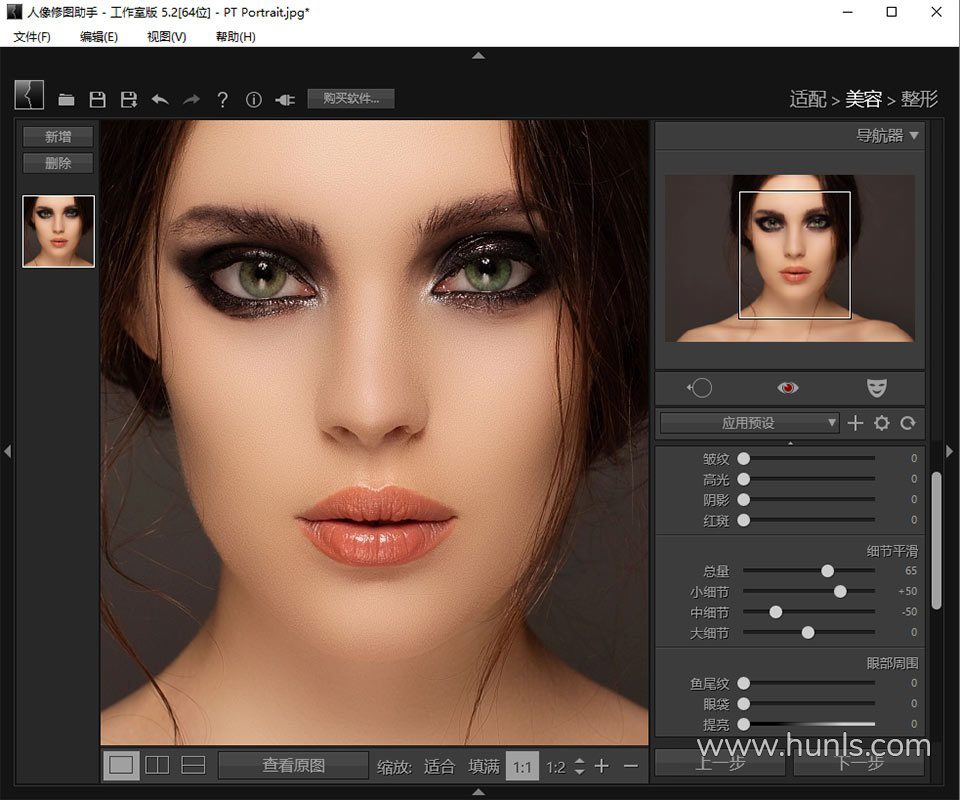Switch to side-by-side split view
Screen dimensions: 960x800
[157, 765]
